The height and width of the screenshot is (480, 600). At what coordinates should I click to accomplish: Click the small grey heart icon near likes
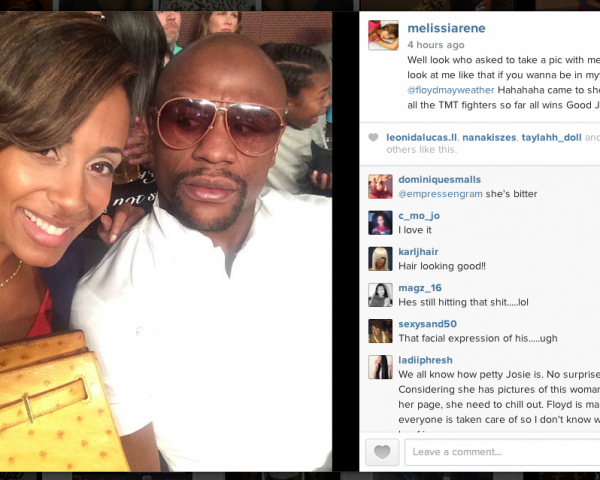(373, 137)
